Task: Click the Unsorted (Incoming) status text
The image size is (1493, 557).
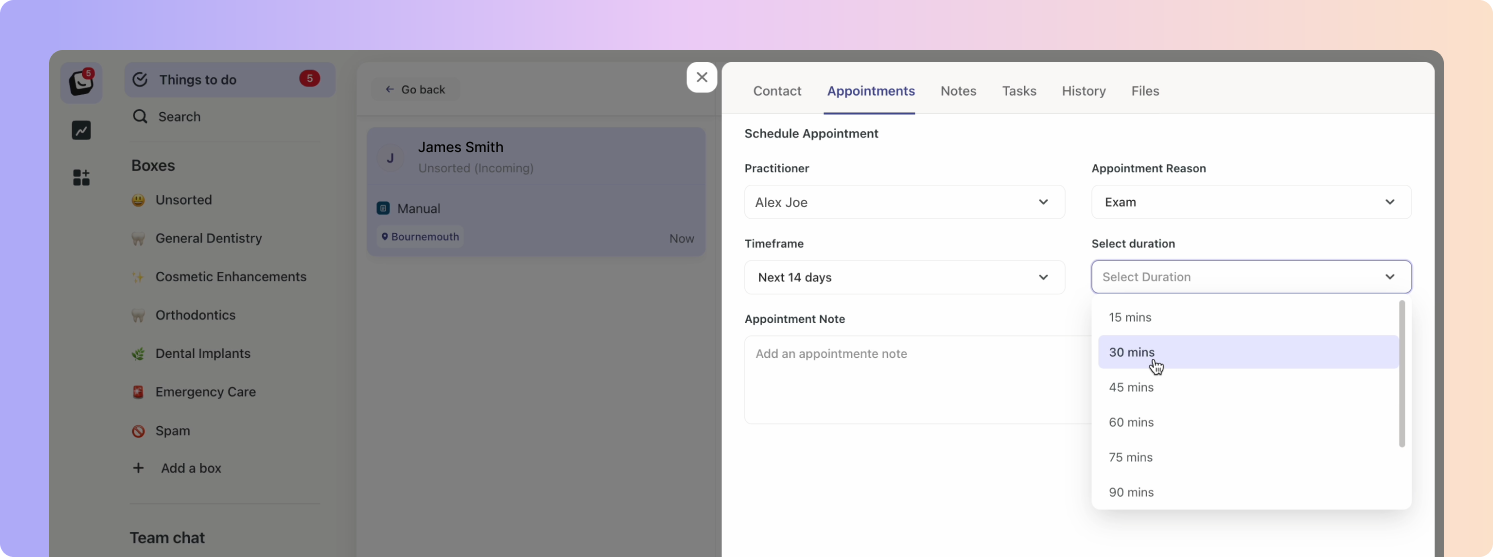Action: [476, 168]
